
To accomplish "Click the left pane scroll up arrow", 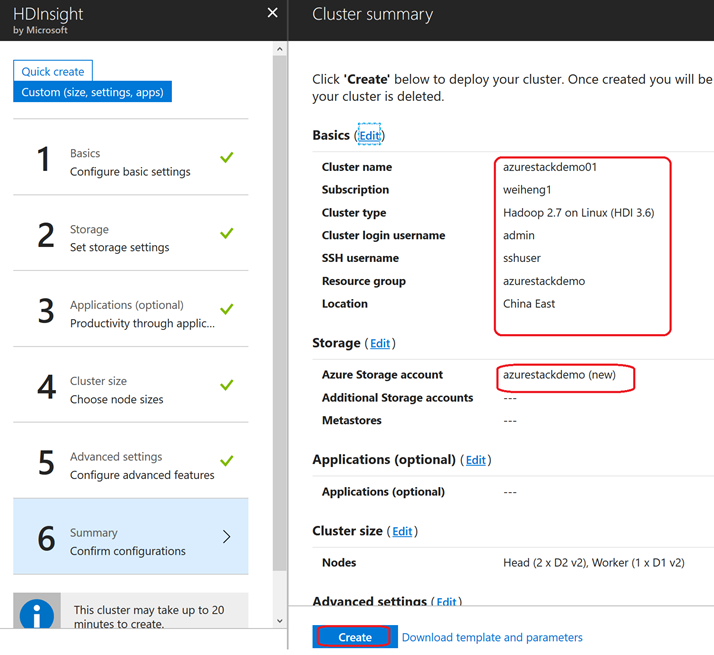I will [280, 49].
